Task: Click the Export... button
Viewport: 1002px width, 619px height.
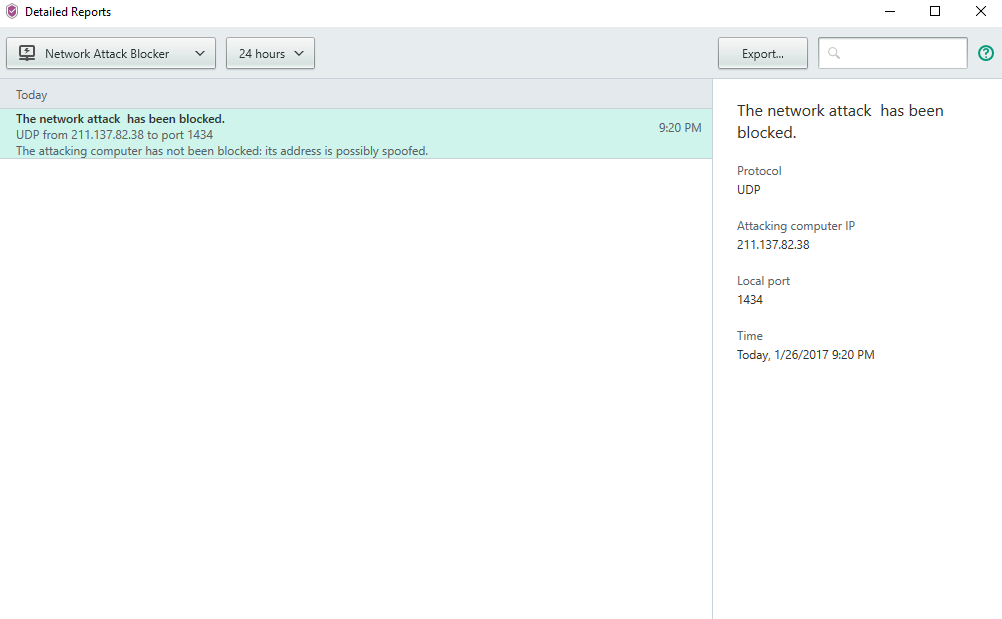Action: (x=762, y=53)
